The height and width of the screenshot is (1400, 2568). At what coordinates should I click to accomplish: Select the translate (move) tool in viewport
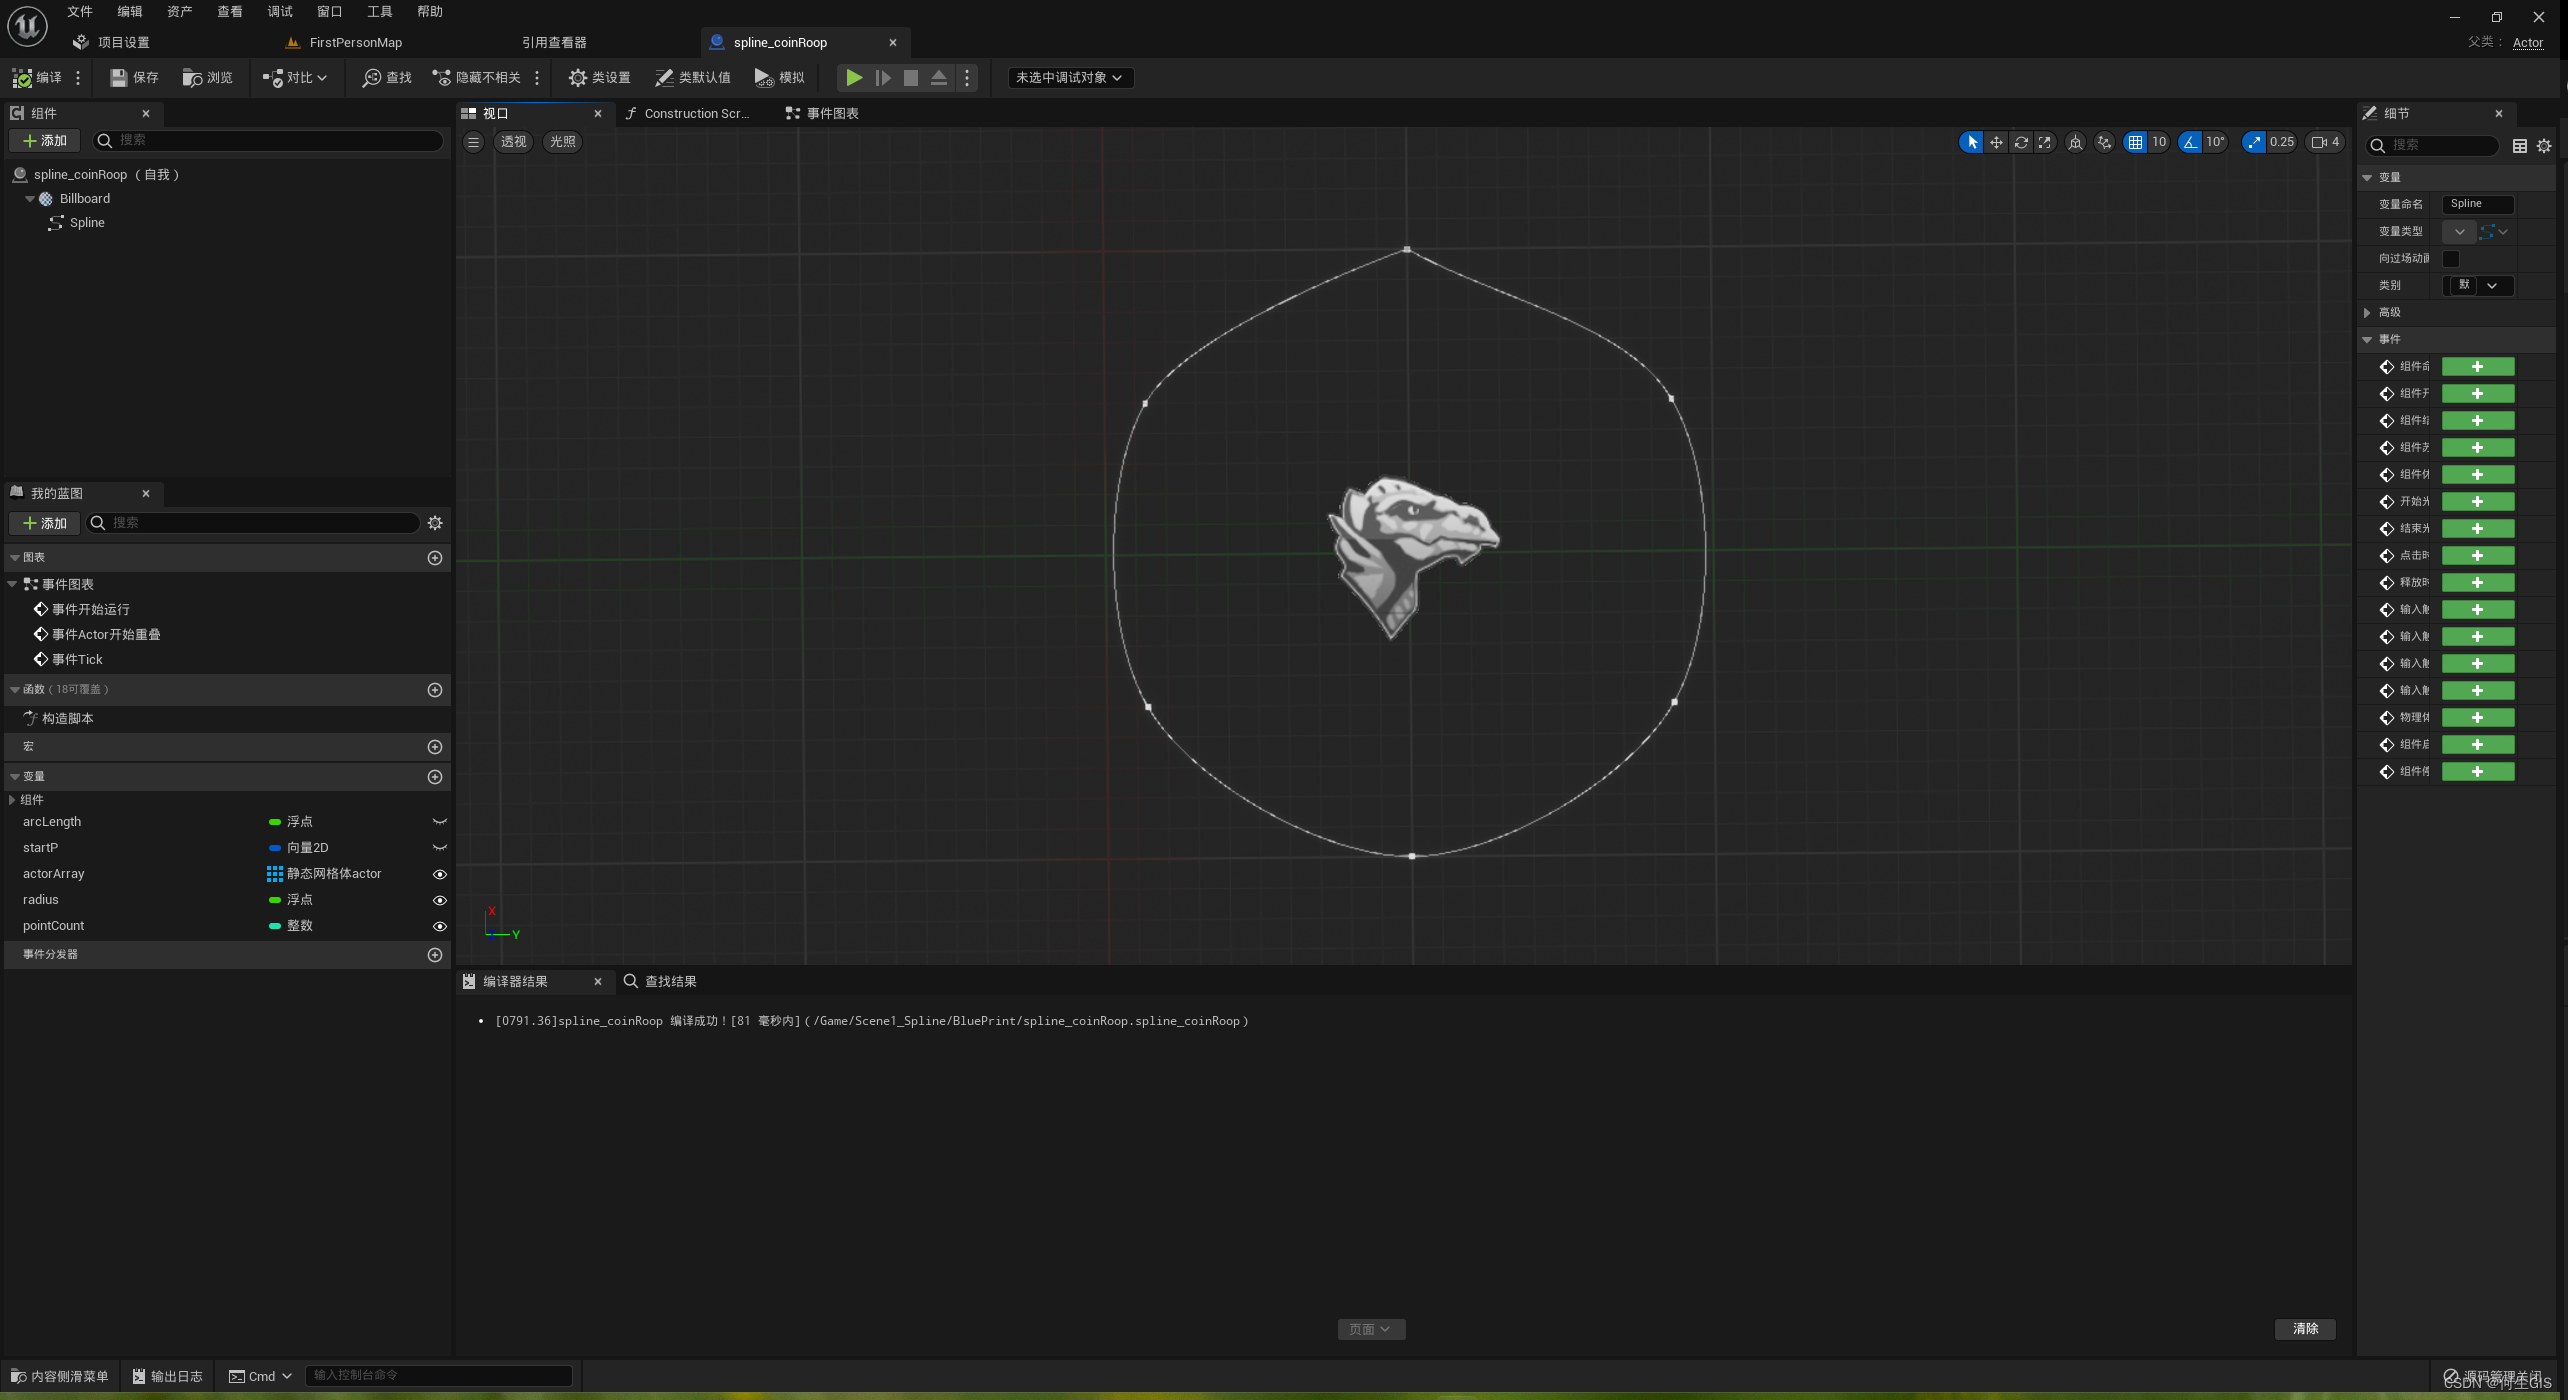coord(1996,142)
